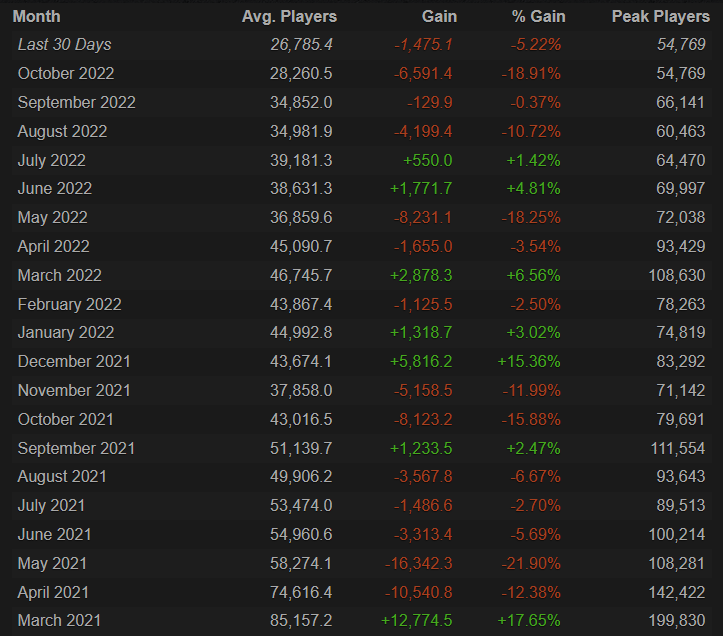
Task: Click the percent gain -18.91%
Action: point(531,74)
